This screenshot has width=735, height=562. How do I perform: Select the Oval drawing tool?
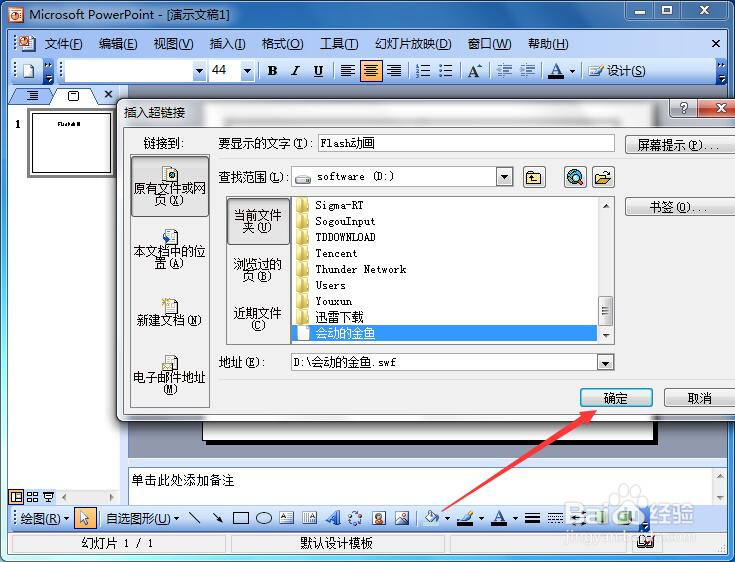click(x=264, y=518)
